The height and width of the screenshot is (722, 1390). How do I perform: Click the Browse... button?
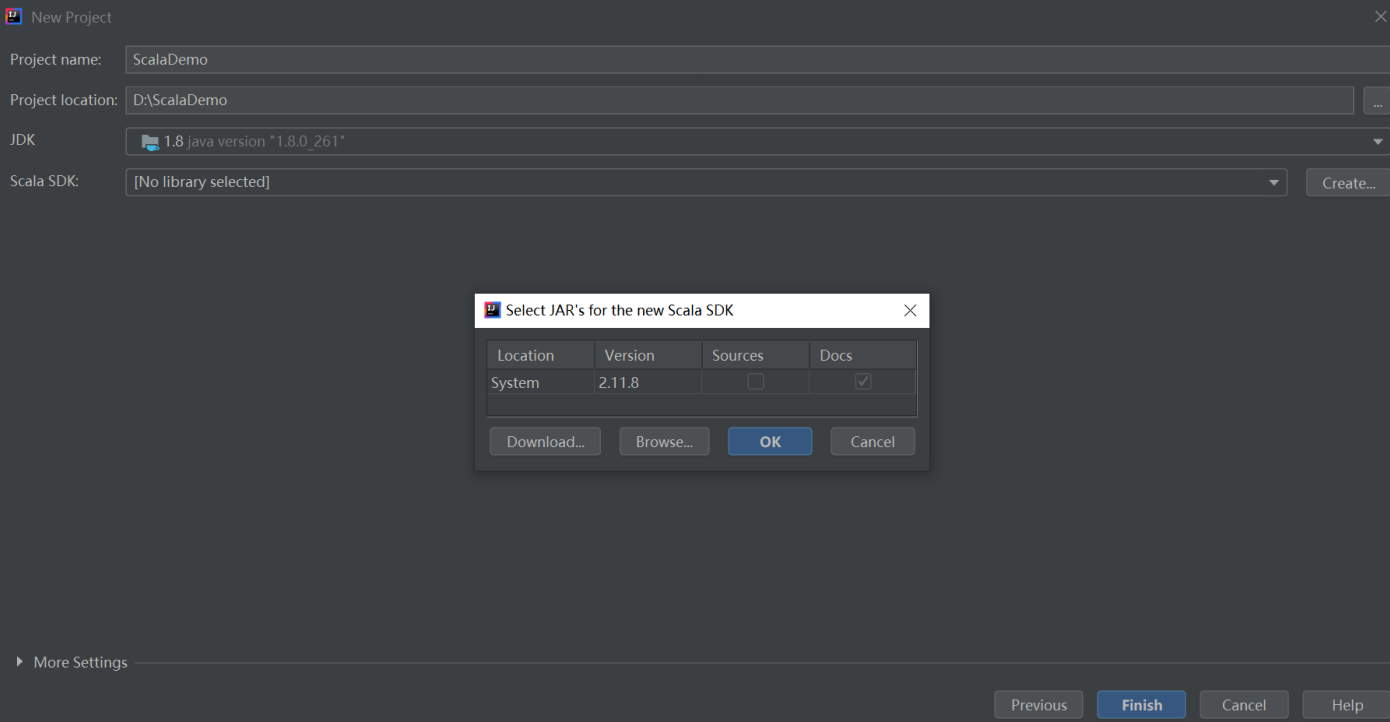tap(664, 442)
